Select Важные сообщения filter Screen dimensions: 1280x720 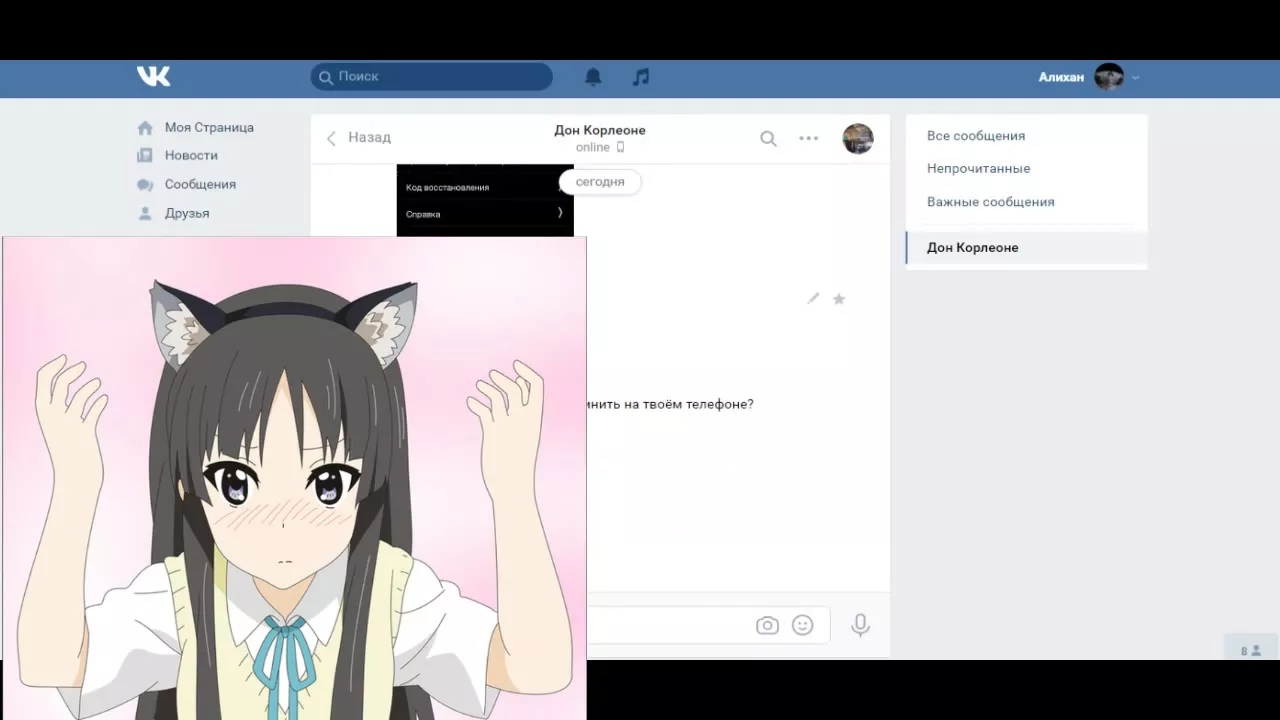coord(990,201)
